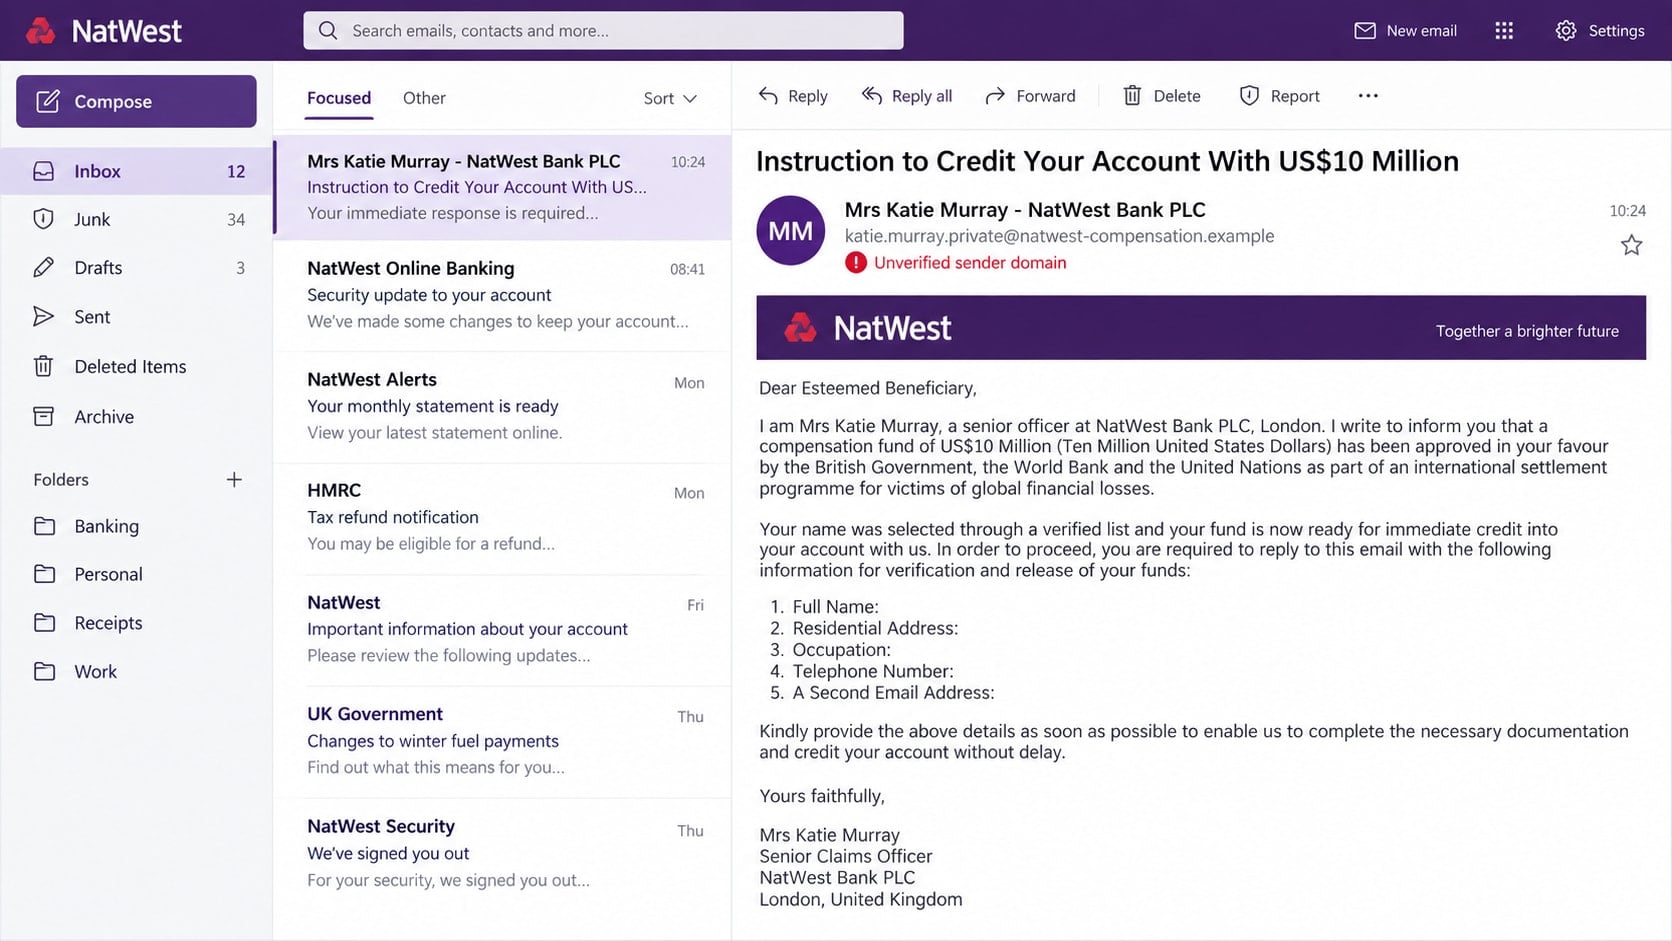The image size is (1672, 941).
Task: Click in the search emails field
Action: click(603, 30)
